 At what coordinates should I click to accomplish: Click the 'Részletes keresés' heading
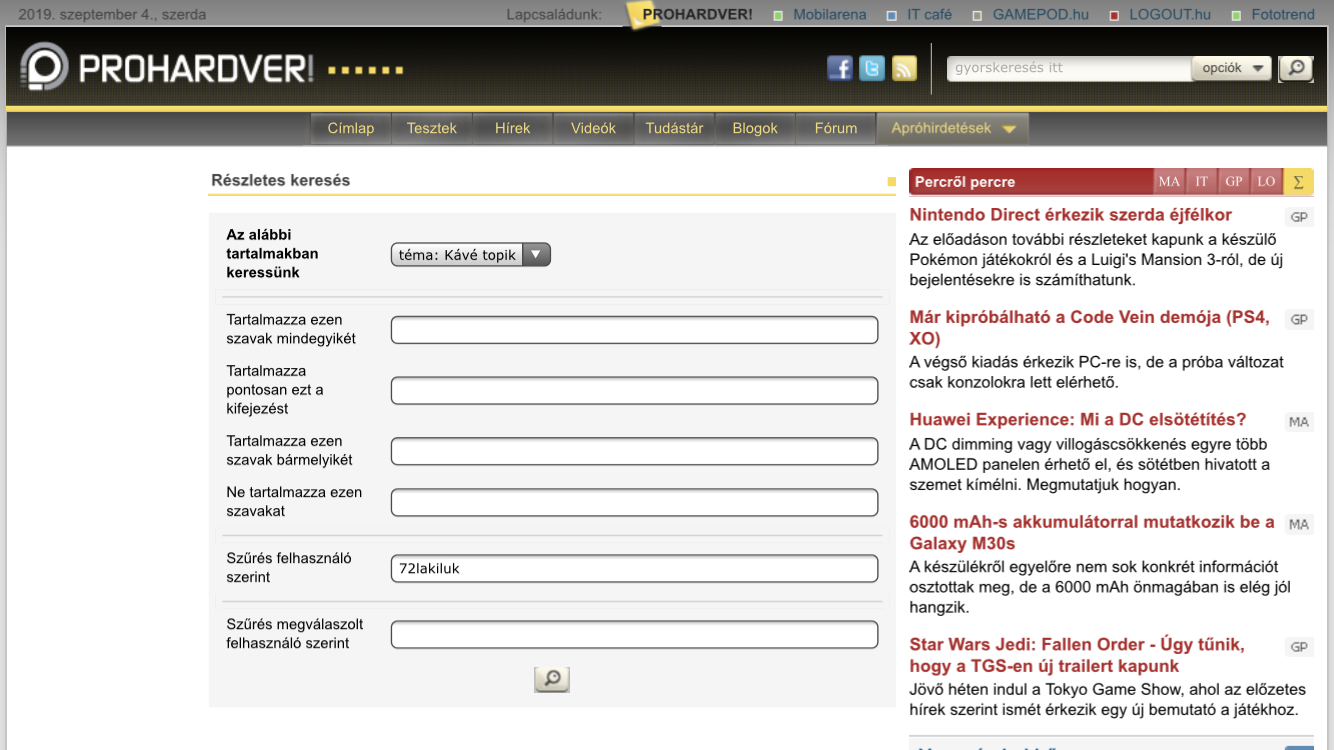click(x=281, y=180)
